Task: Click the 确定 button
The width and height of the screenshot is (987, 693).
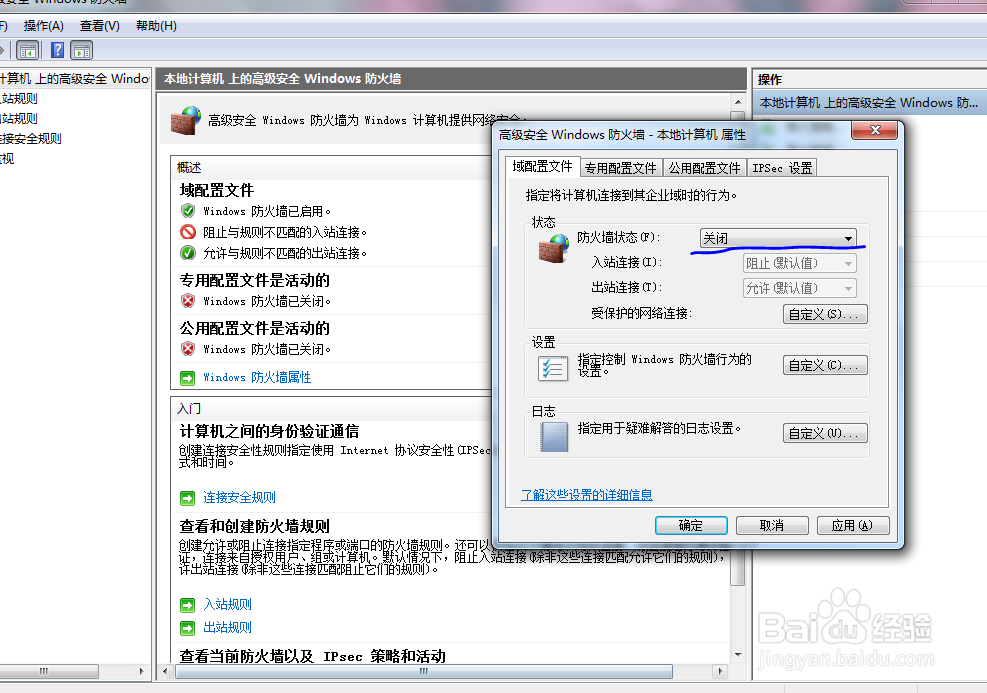Action: tap(691, 526)
